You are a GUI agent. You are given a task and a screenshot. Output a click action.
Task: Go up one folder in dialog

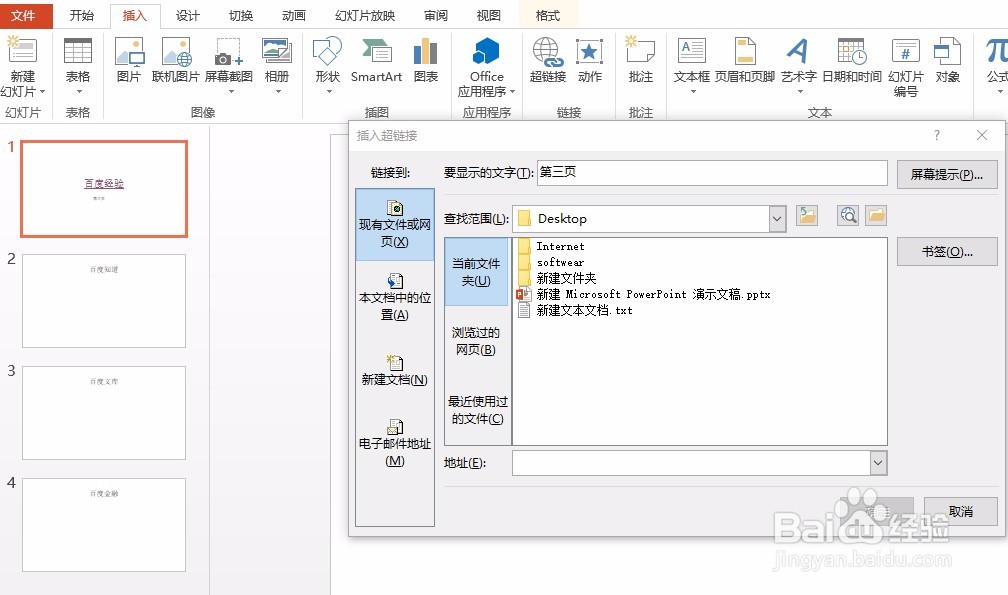click(807, 215)
